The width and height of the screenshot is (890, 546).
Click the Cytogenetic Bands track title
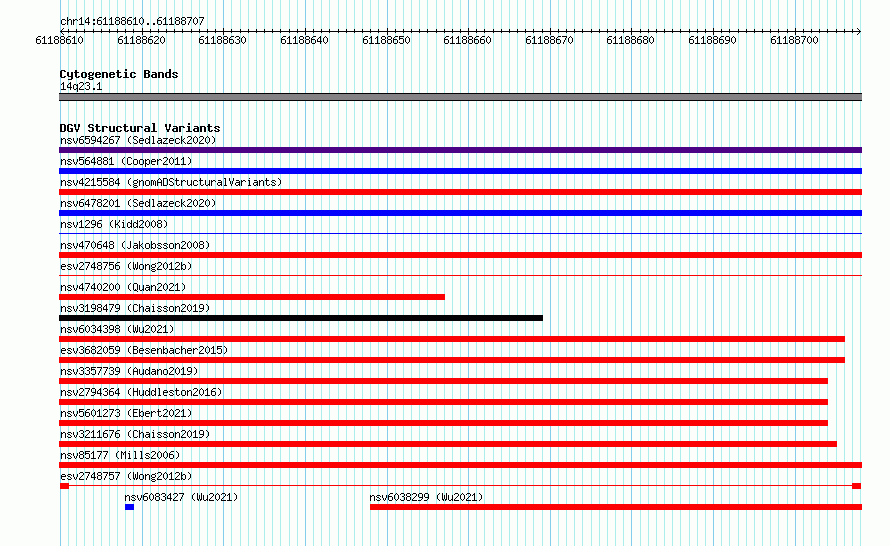point(119,74)
